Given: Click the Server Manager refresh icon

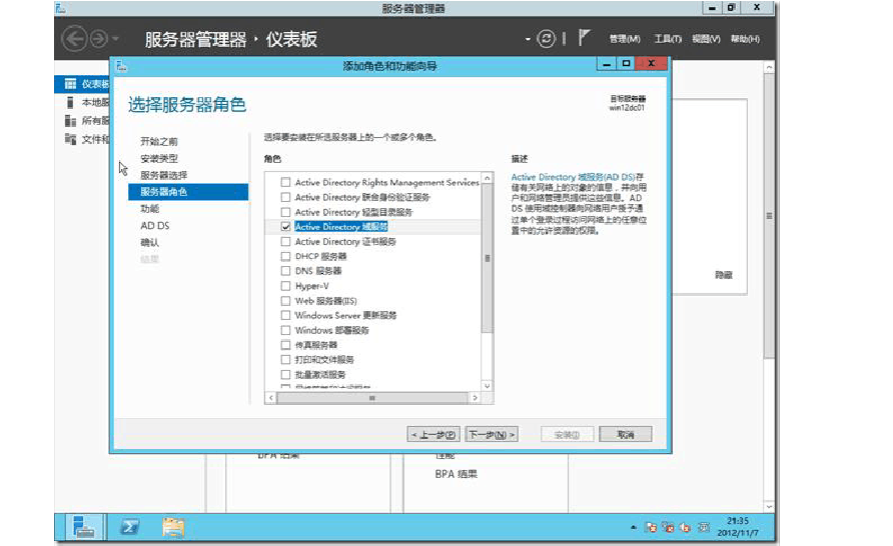Looking at the screenshot, I should click(x=546, y=39).
